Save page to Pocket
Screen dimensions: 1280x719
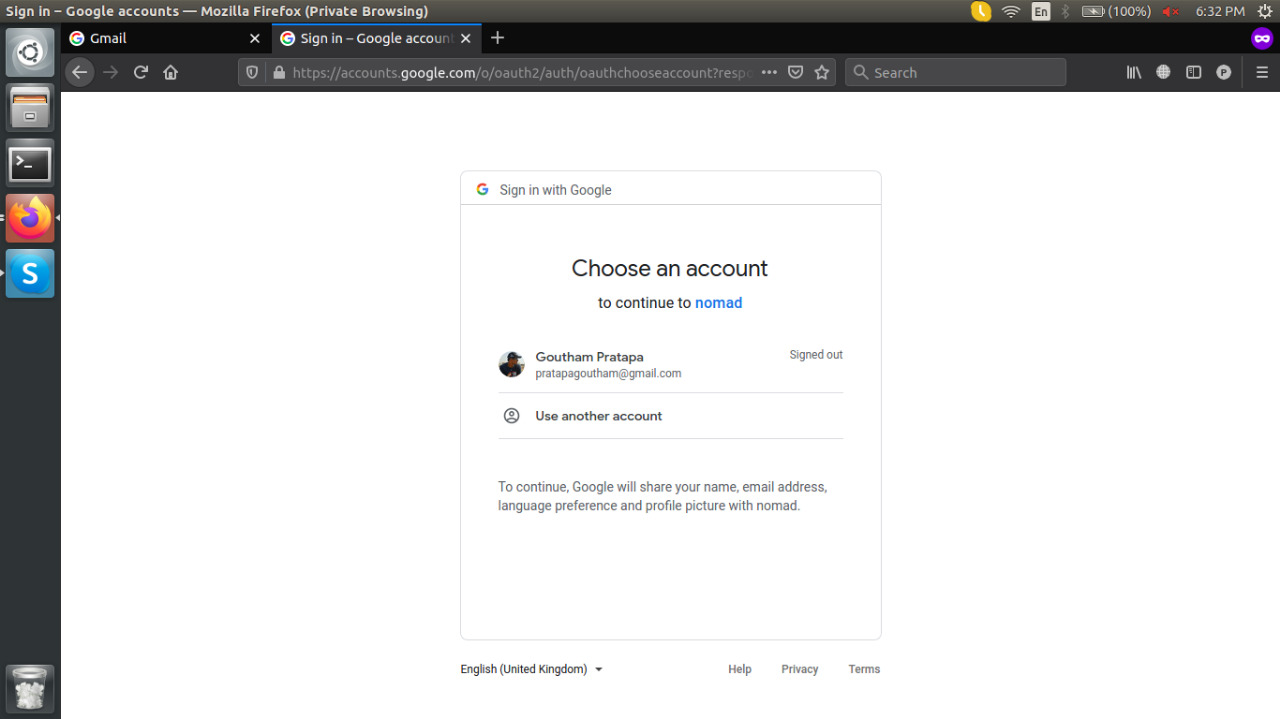[x=796, y=72]
